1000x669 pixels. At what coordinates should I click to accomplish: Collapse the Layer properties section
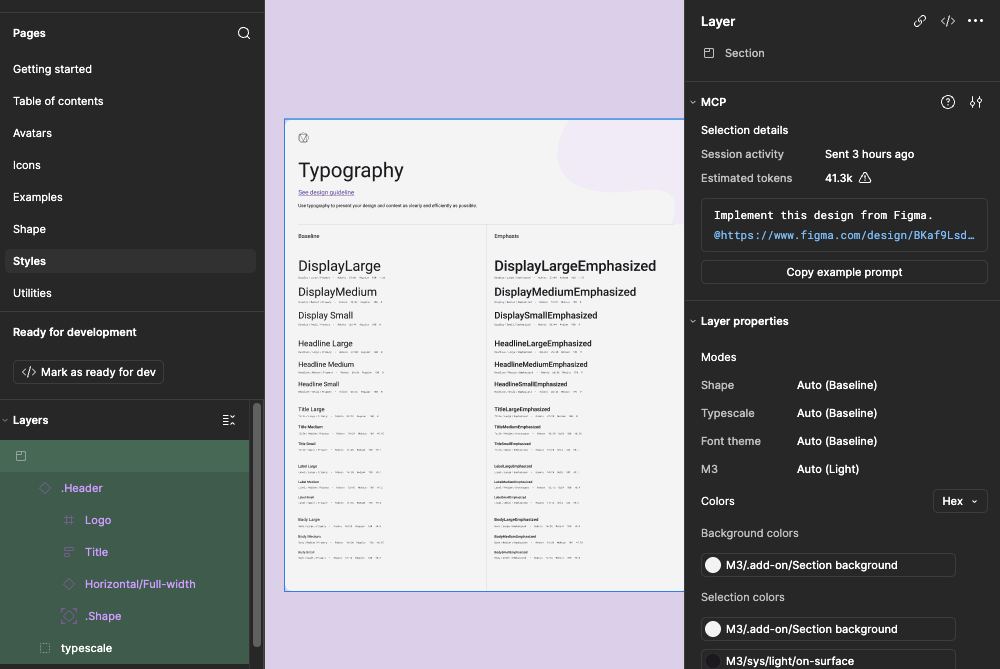pos(693,321)
